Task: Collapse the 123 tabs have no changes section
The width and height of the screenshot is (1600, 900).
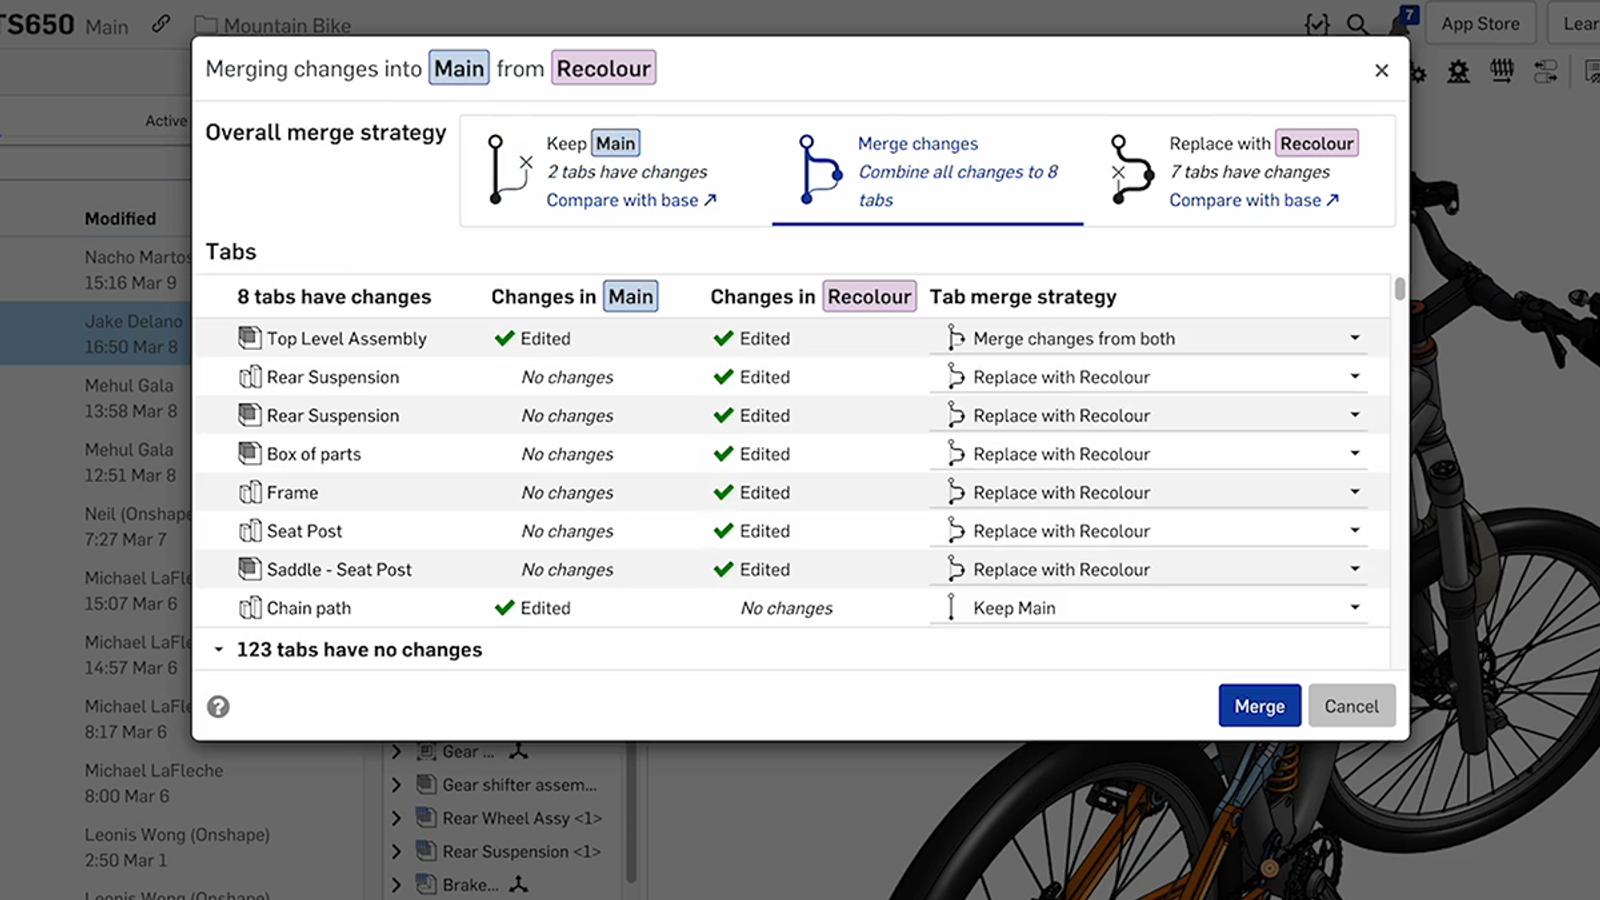Action: [219, 649]
